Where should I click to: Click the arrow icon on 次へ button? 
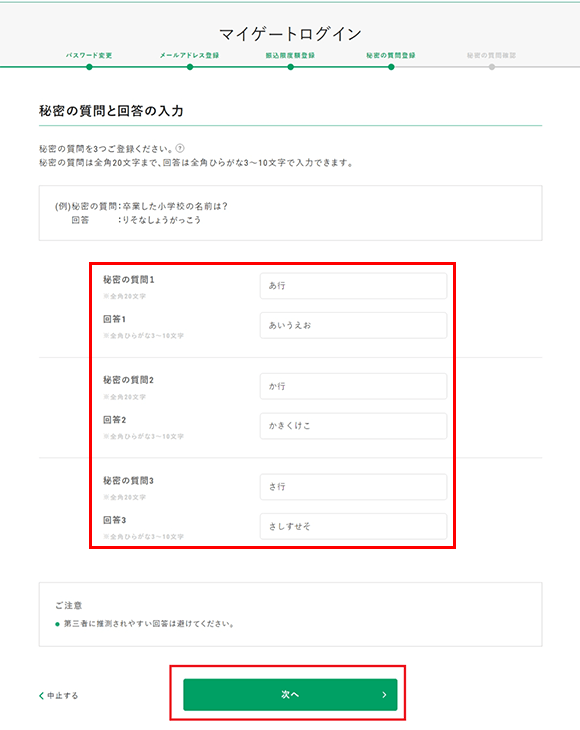point(384,695)
